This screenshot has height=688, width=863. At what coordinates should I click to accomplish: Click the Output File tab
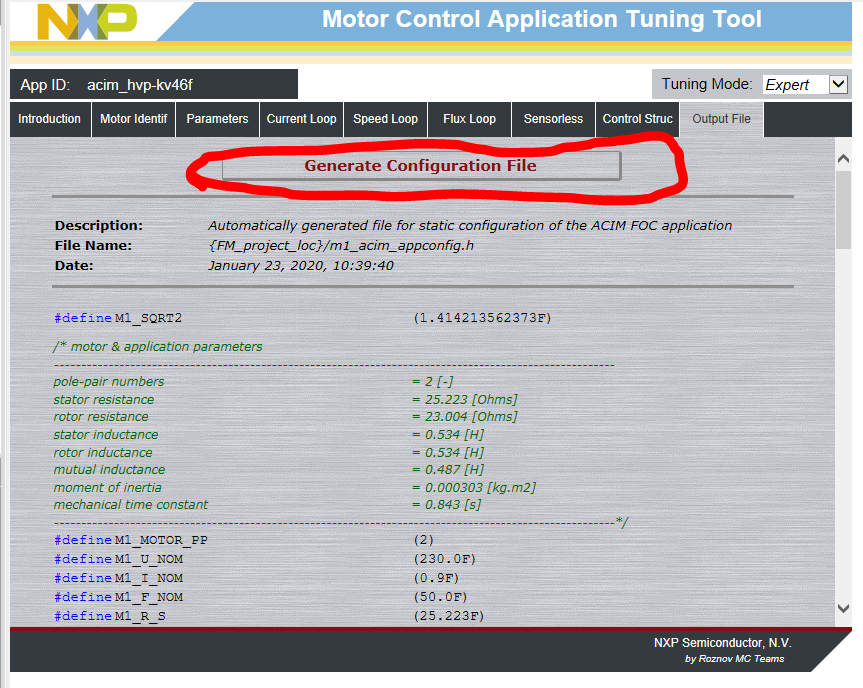pos(722,119)
